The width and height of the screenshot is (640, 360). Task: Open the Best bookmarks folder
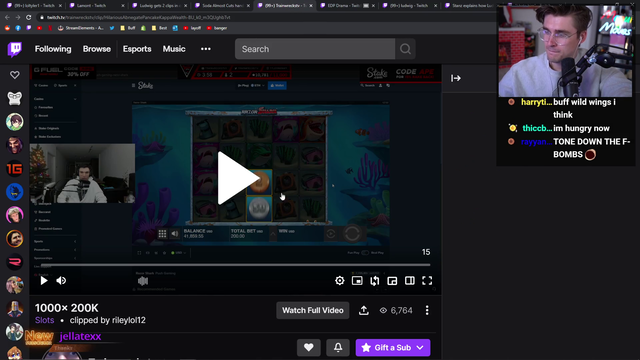pyautogui.click(x=159, y=28)
